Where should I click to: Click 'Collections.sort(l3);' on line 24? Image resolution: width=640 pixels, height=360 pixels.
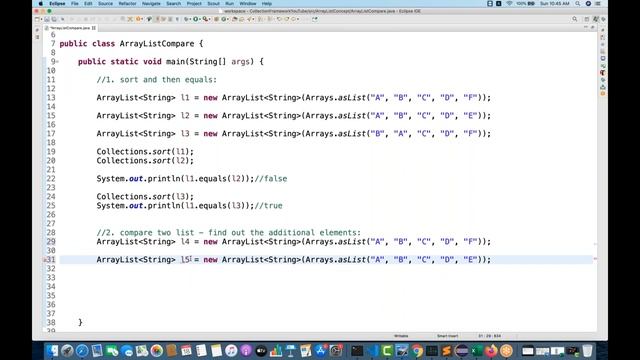pyautogui.click(x=145, y=196)
